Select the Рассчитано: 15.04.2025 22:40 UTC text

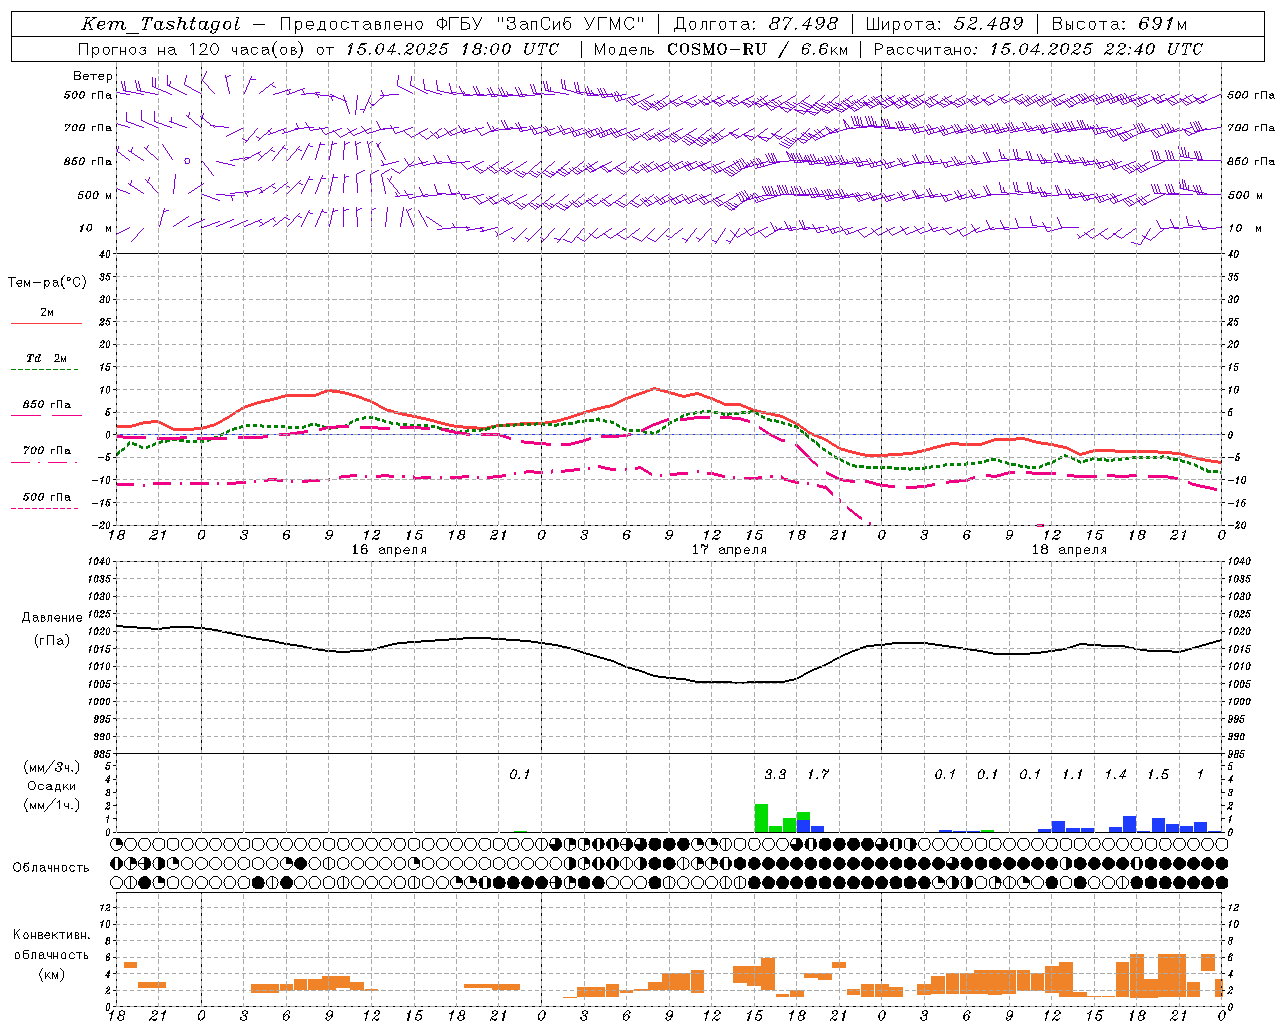(1038, 49)
